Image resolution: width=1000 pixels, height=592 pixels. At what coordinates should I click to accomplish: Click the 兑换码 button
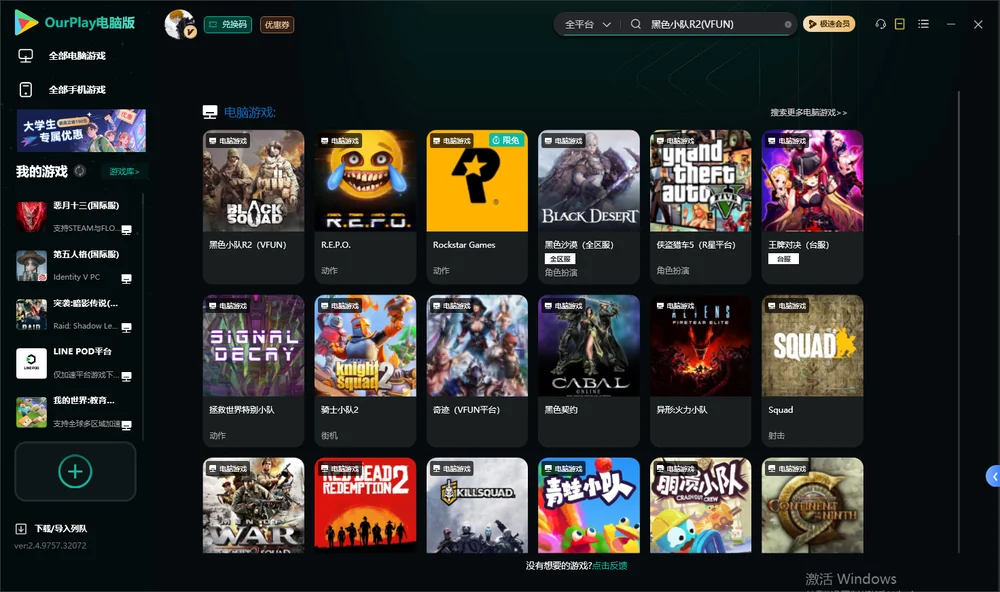point(228,25)
